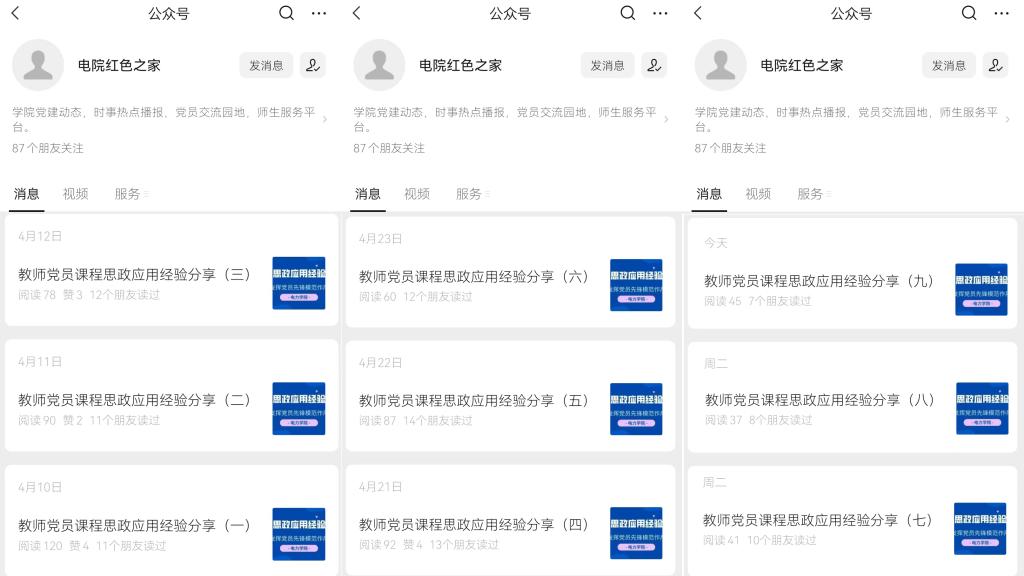This screenshot has height=576, width=1024.
Task: Select the 视频 tab on the middle screen
Action: pos(417,194)
